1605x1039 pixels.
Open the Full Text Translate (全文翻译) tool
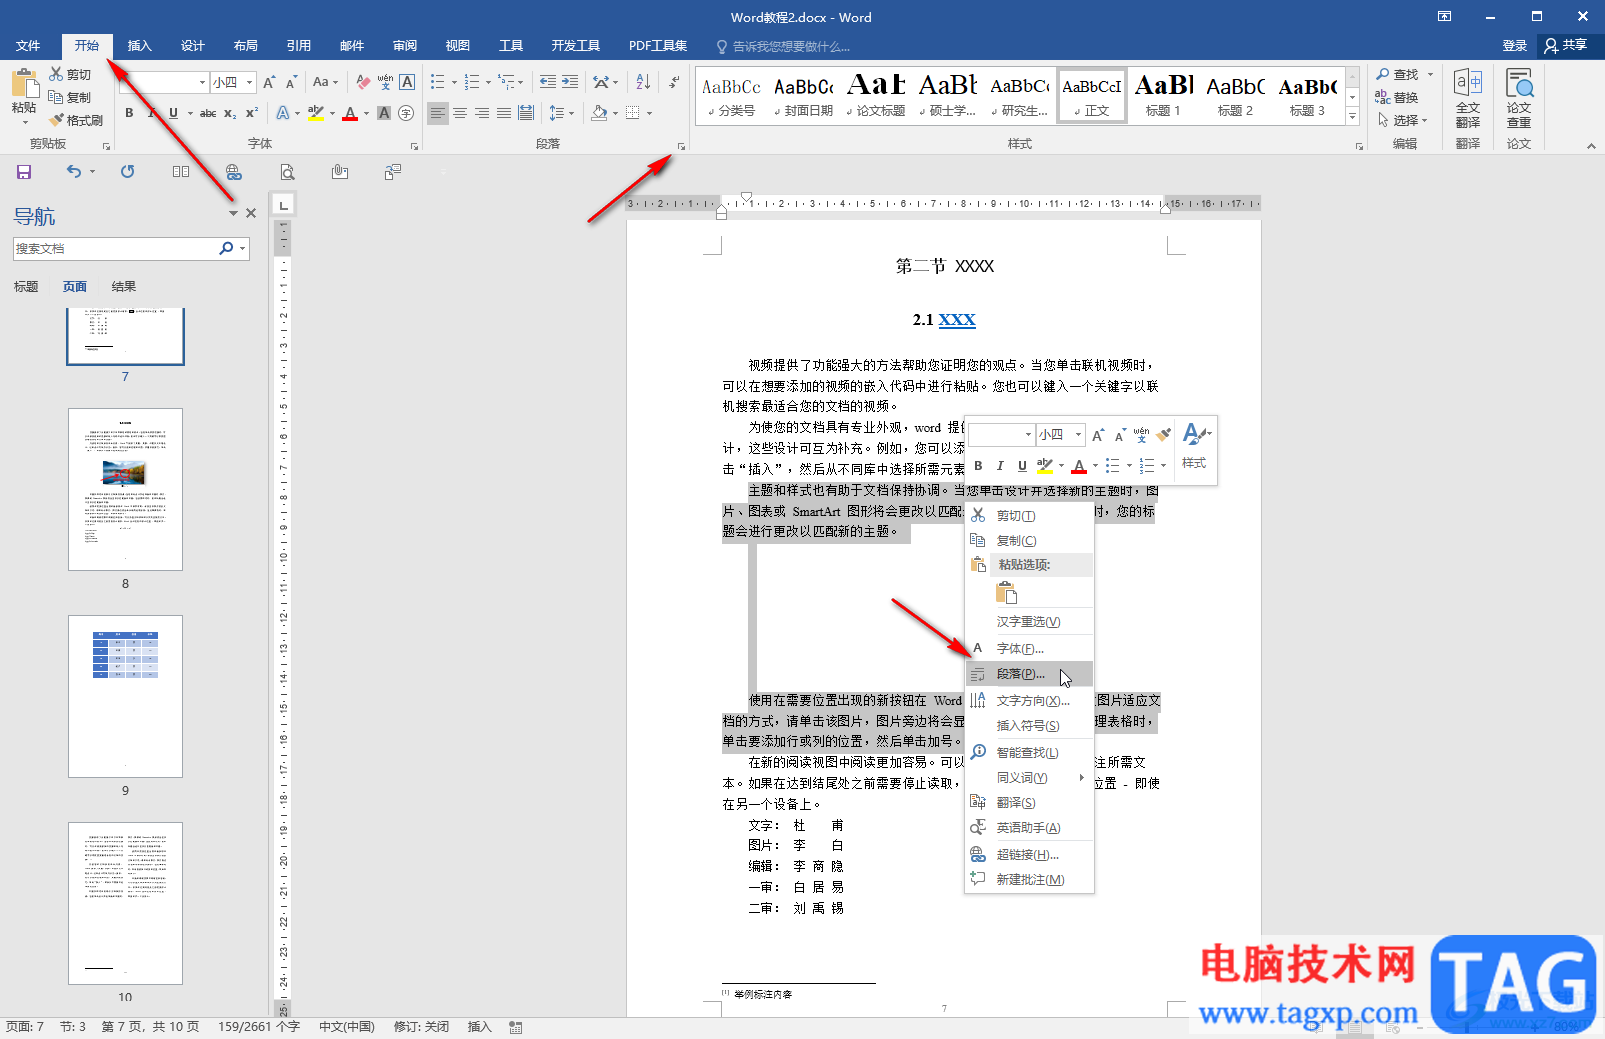click(x=1467, y=97)
